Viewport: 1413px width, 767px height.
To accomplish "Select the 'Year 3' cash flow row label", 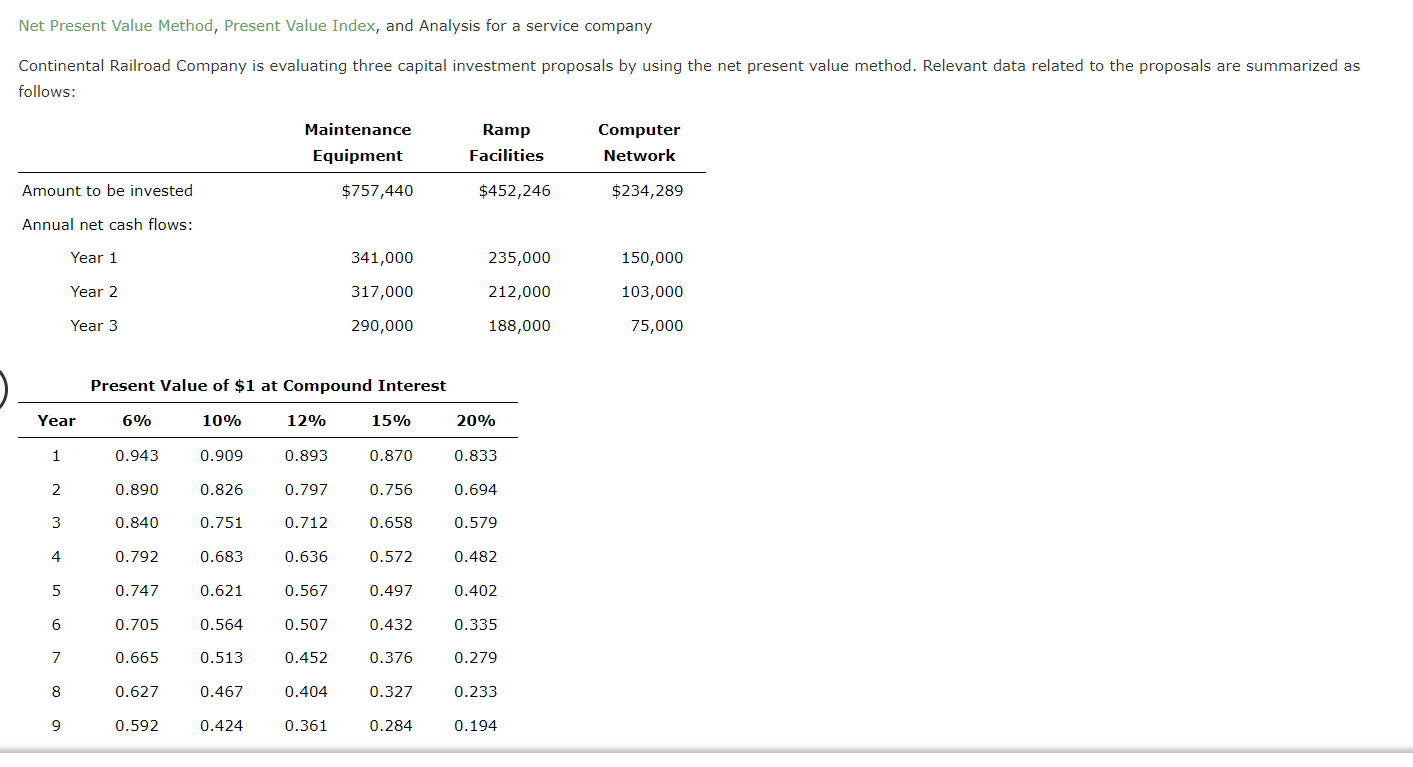I will pos(94,326).
